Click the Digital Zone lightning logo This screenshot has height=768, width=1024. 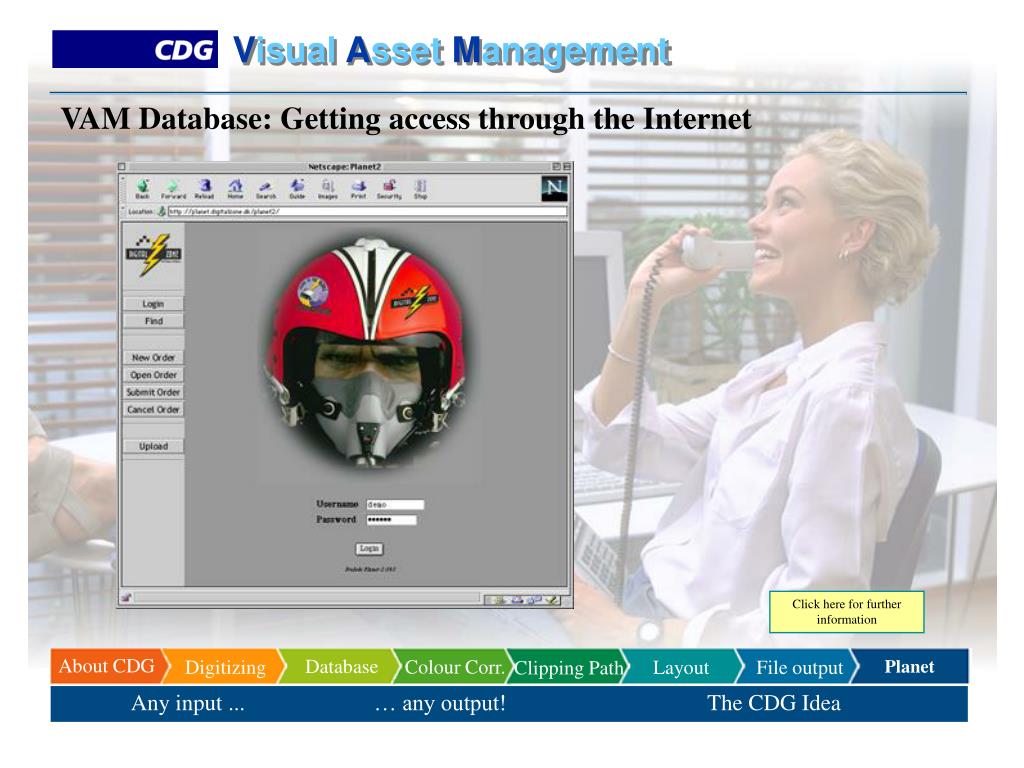tap(153, 255)
